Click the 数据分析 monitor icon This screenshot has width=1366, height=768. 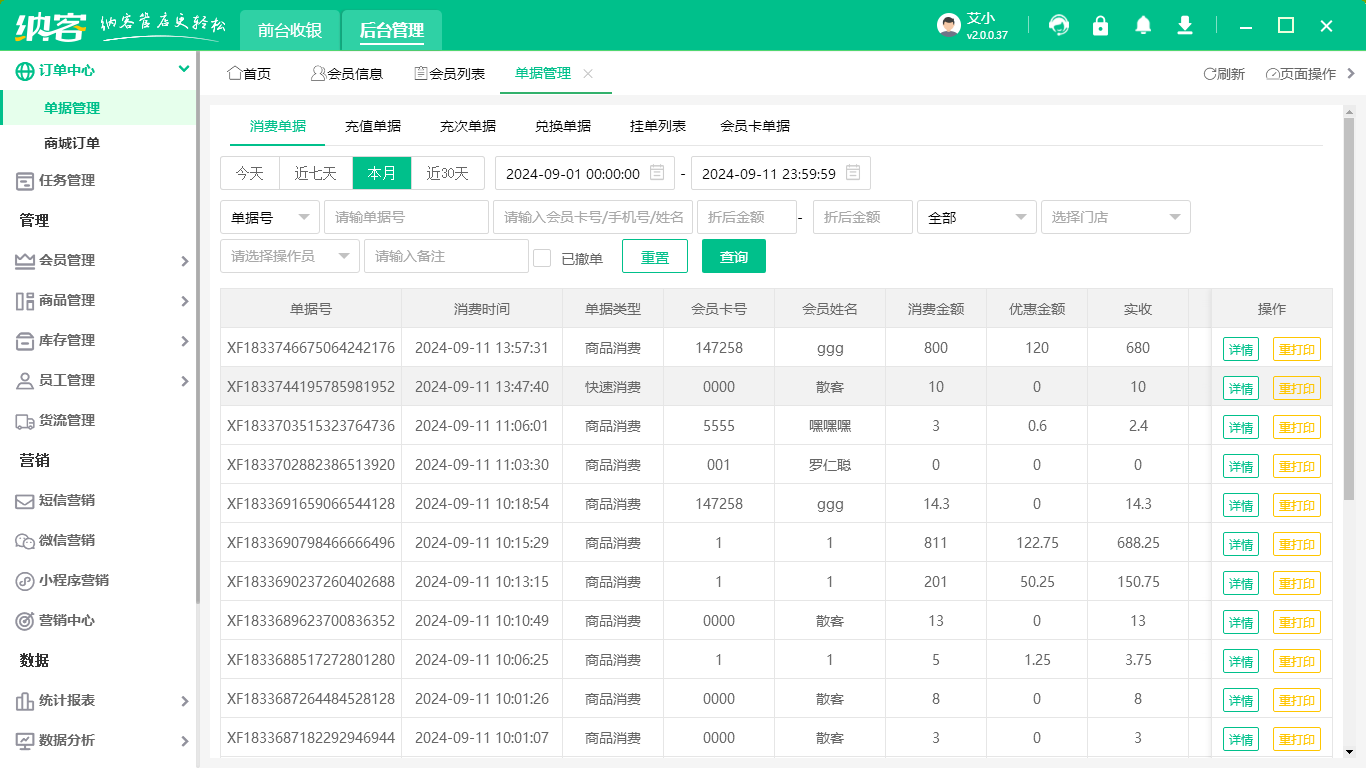click(25, 741)
